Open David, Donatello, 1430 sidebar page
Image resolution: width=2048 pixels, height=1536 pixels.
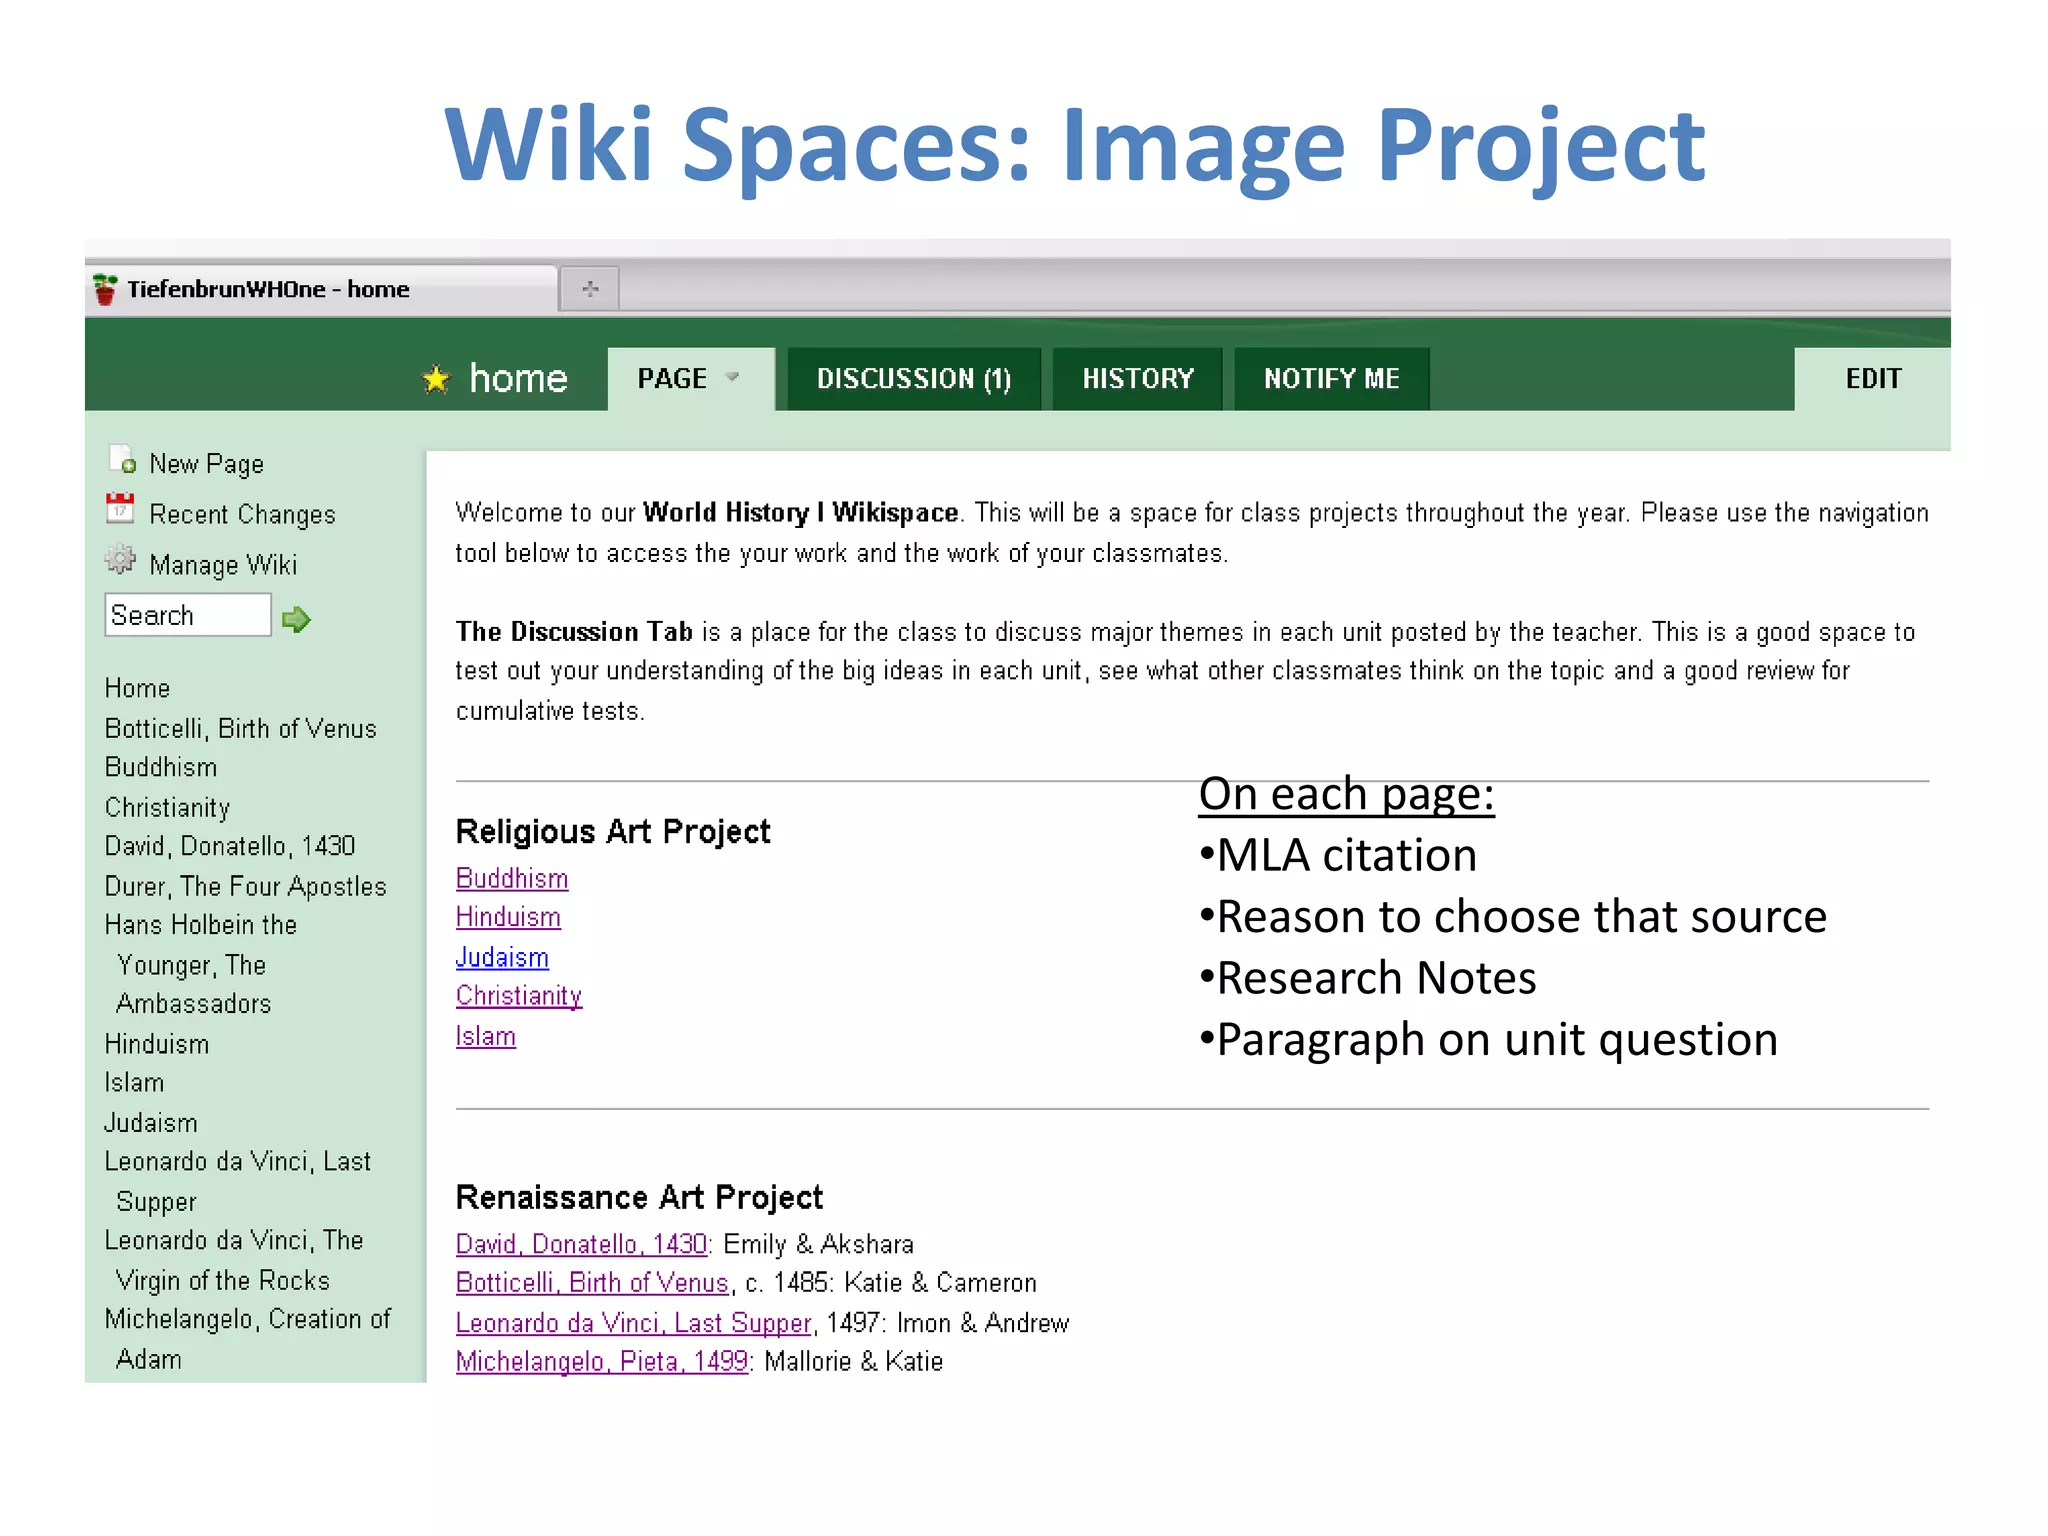click(x=230, y=846)
